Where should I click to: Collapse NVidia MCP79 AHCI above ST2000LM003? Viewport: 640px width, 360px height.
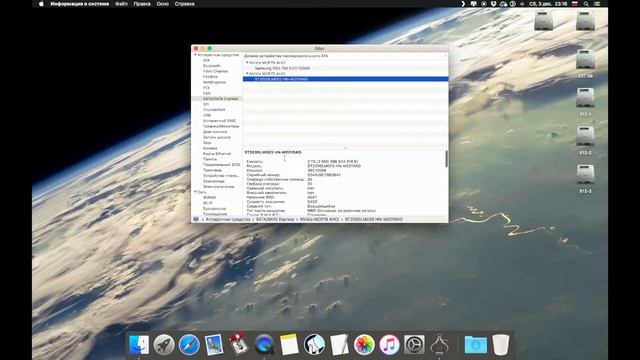pyautogui.click(x=247, y=73)
